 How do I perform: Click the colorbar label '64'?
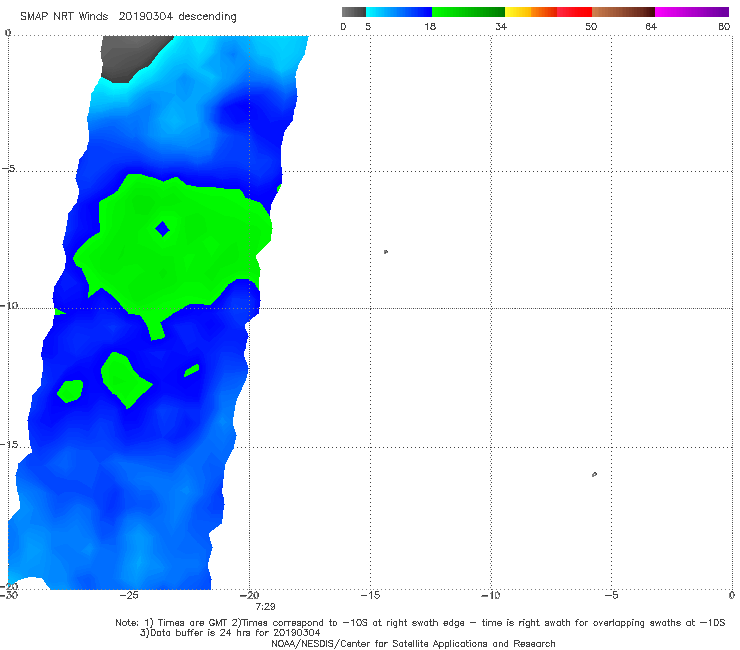point(651,26)
